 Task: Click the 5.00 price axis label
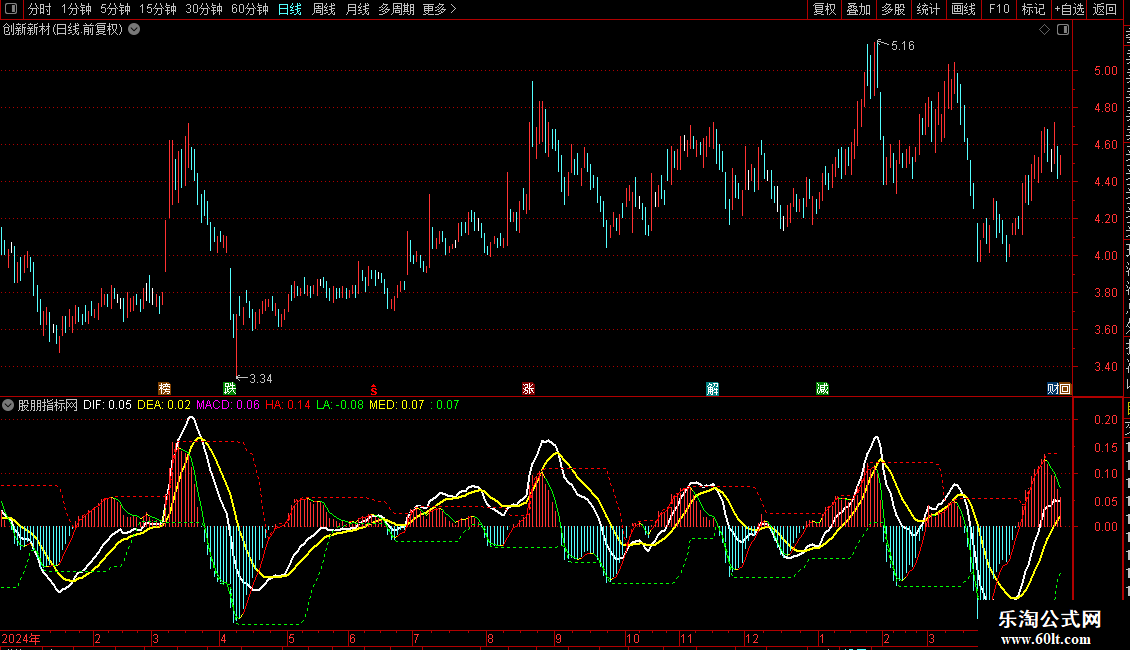(x=1105, y=71)
